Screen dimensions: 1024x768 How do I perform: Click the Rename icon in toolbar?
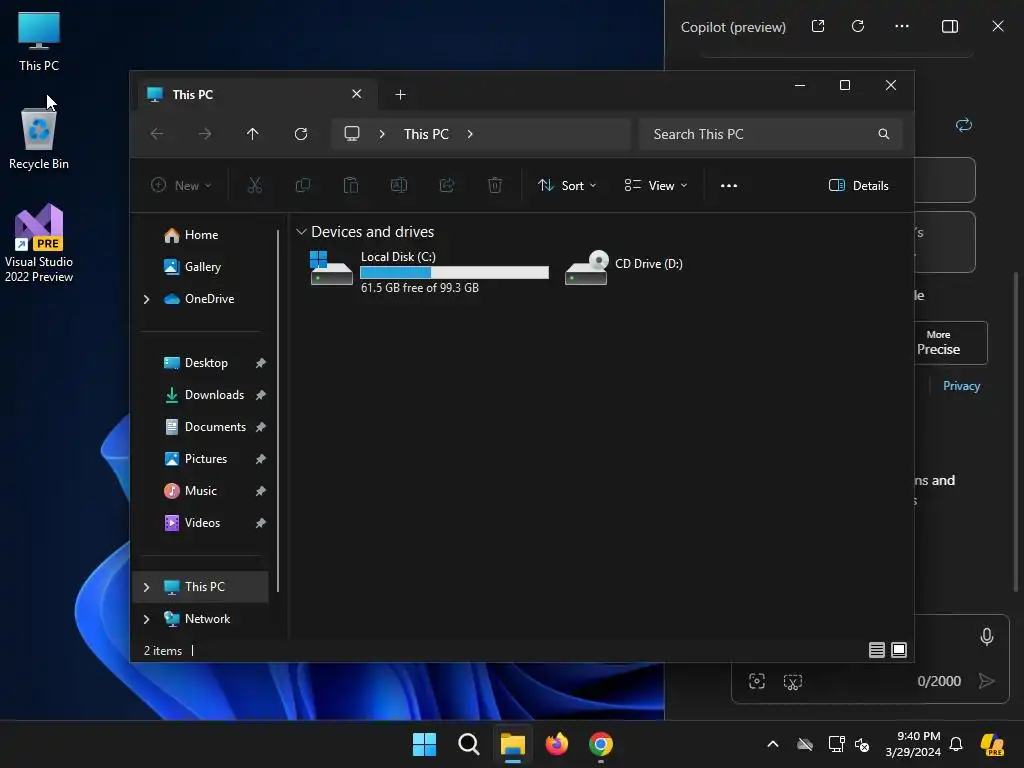click(x=399, y=185)
